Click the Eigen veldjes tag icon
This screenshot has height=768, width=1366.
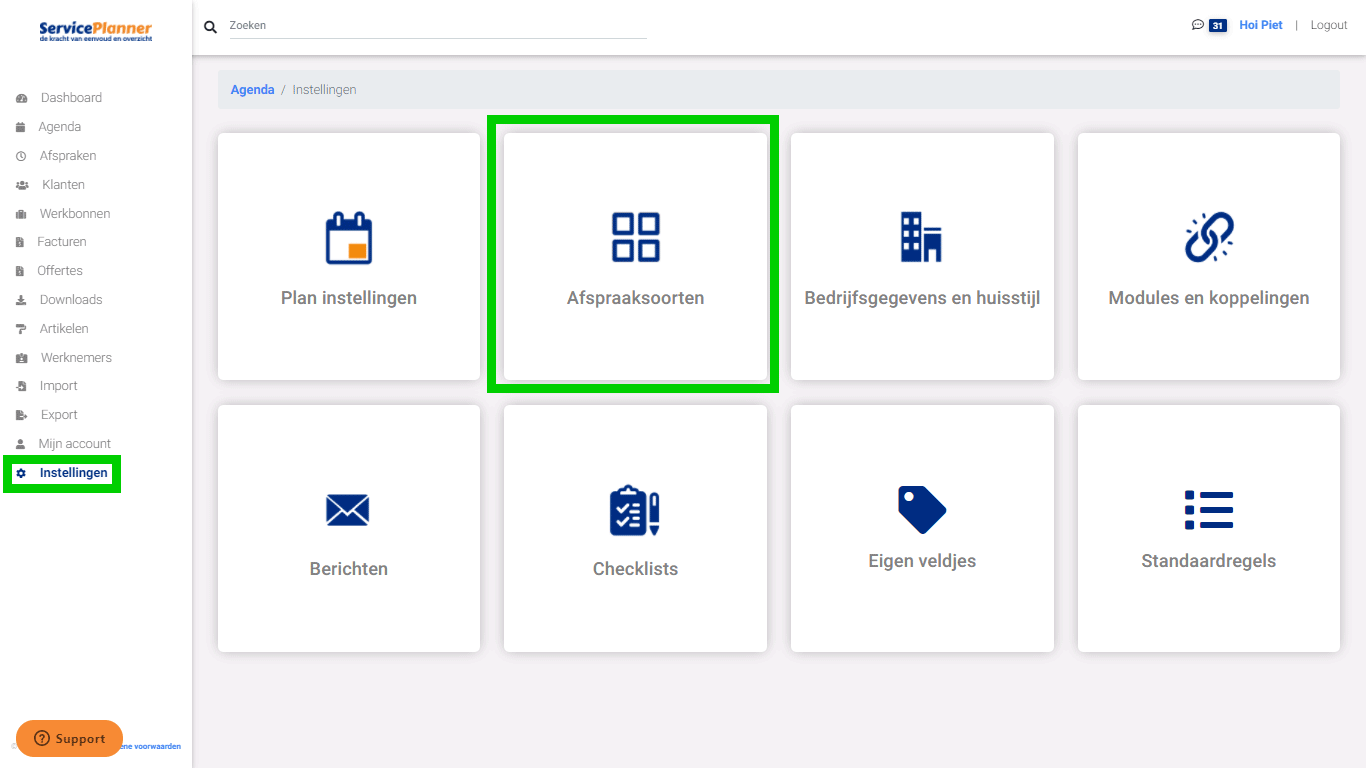coord(921,510)
